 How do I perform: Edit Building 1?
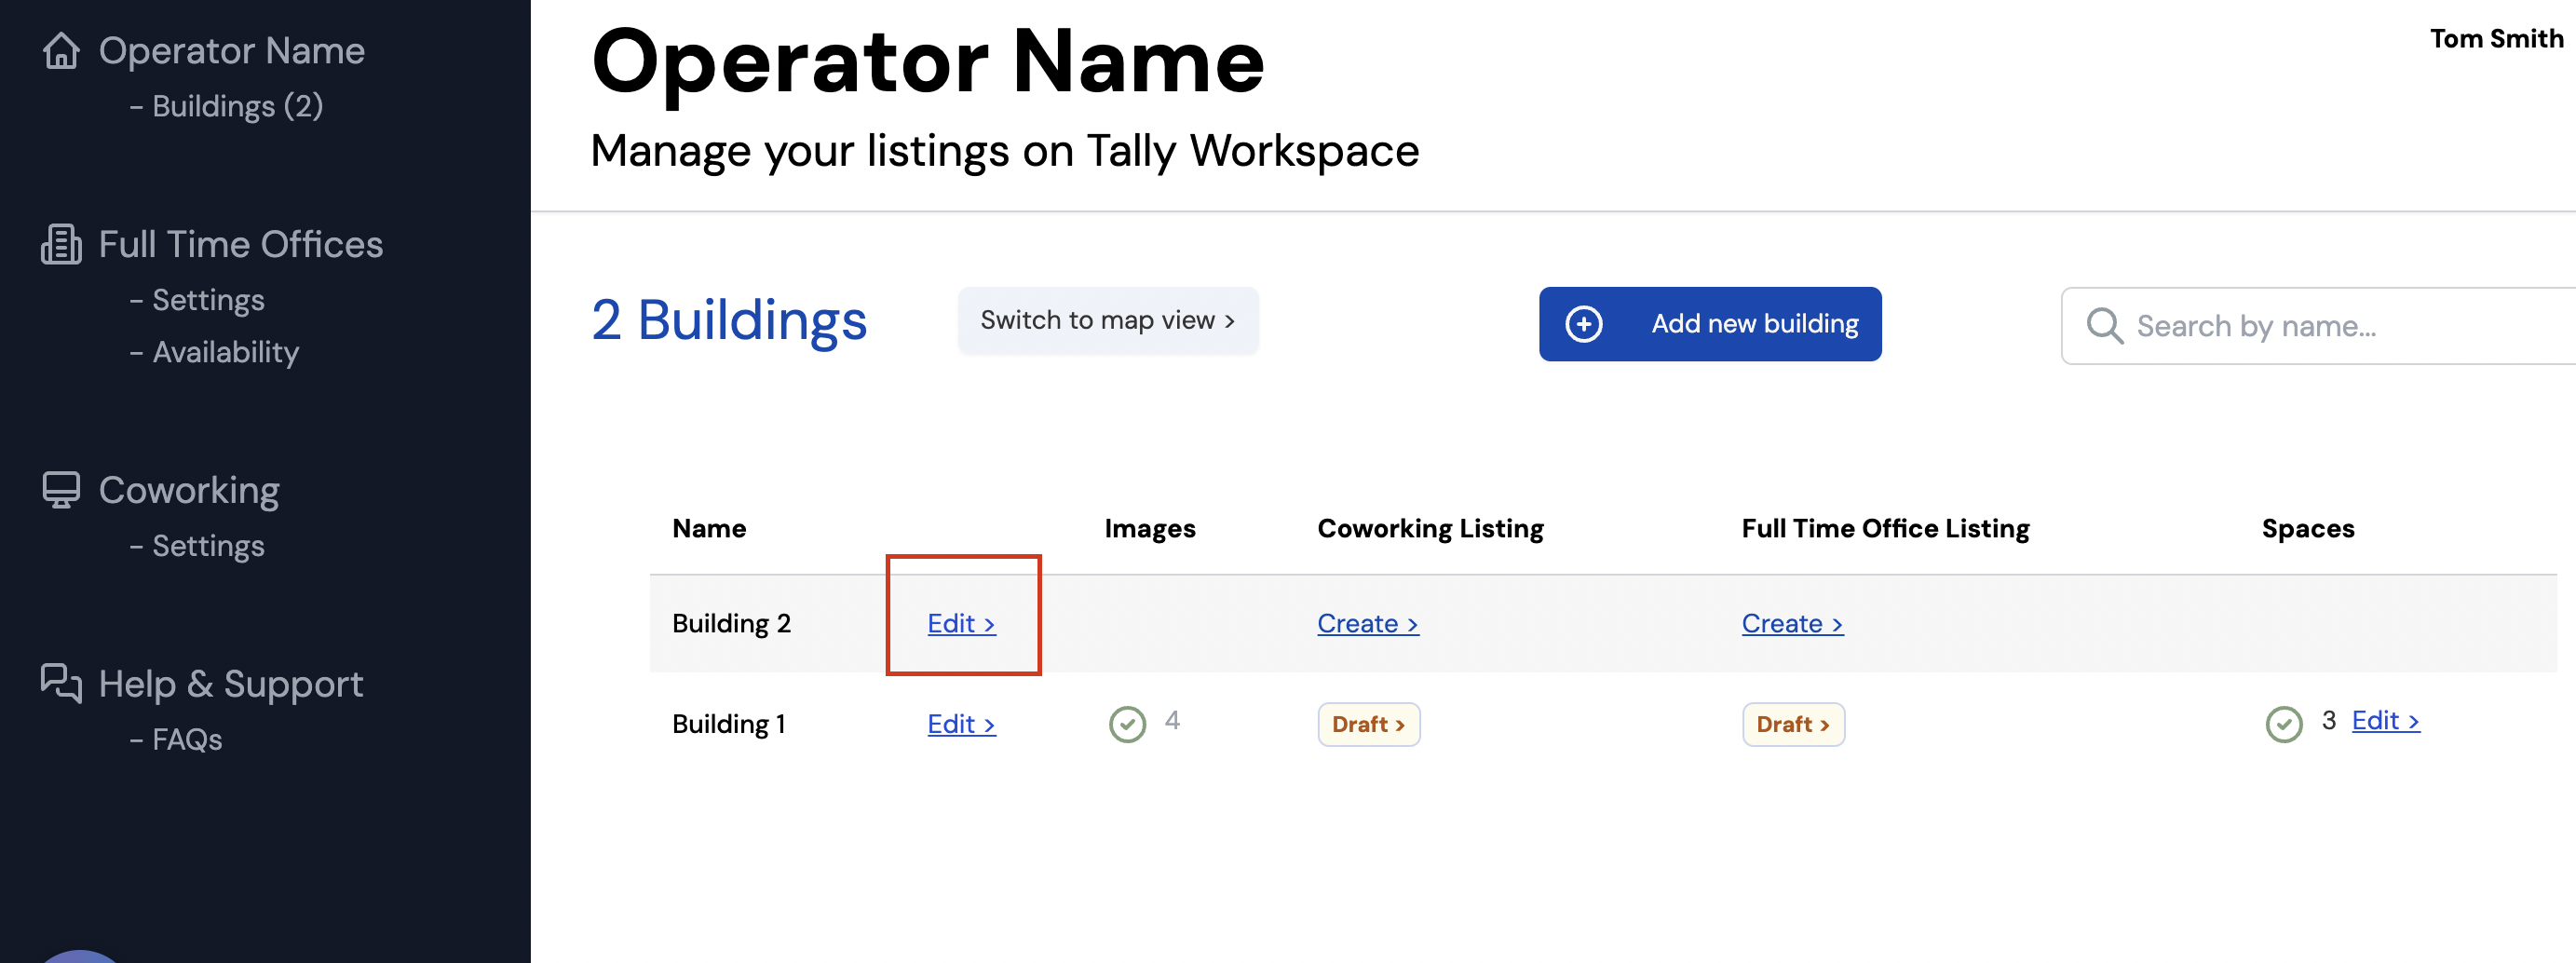[x=962, y=724]
